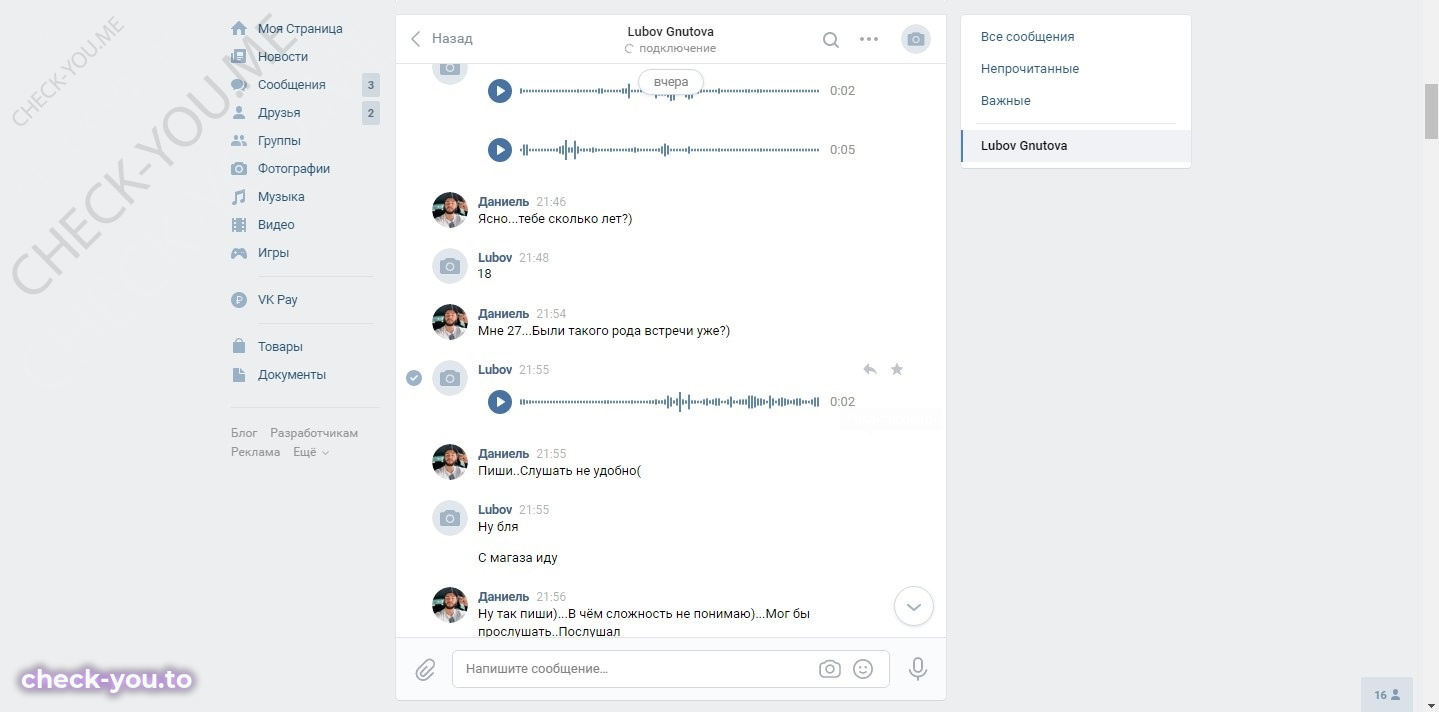
Task: Click the Друзья requests badge showing 2
Action: point(371,113)
